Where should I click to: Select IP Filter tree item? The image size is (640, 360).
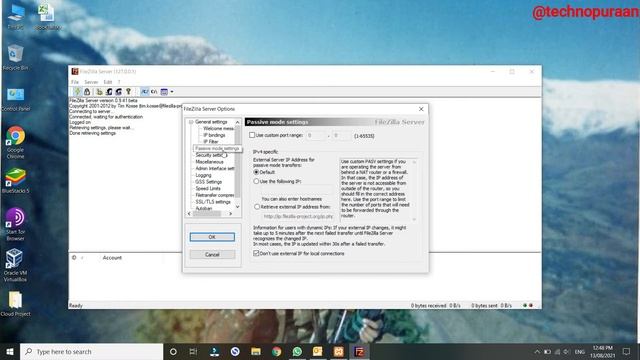[x=211, y=142]
